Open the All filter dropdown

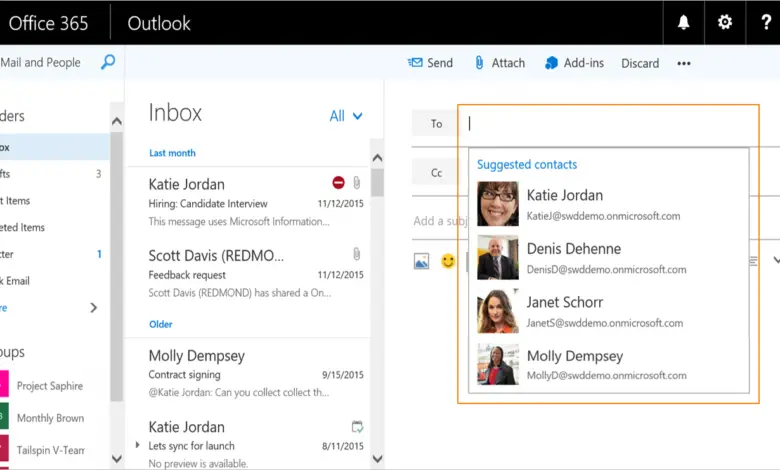(346, 116)
